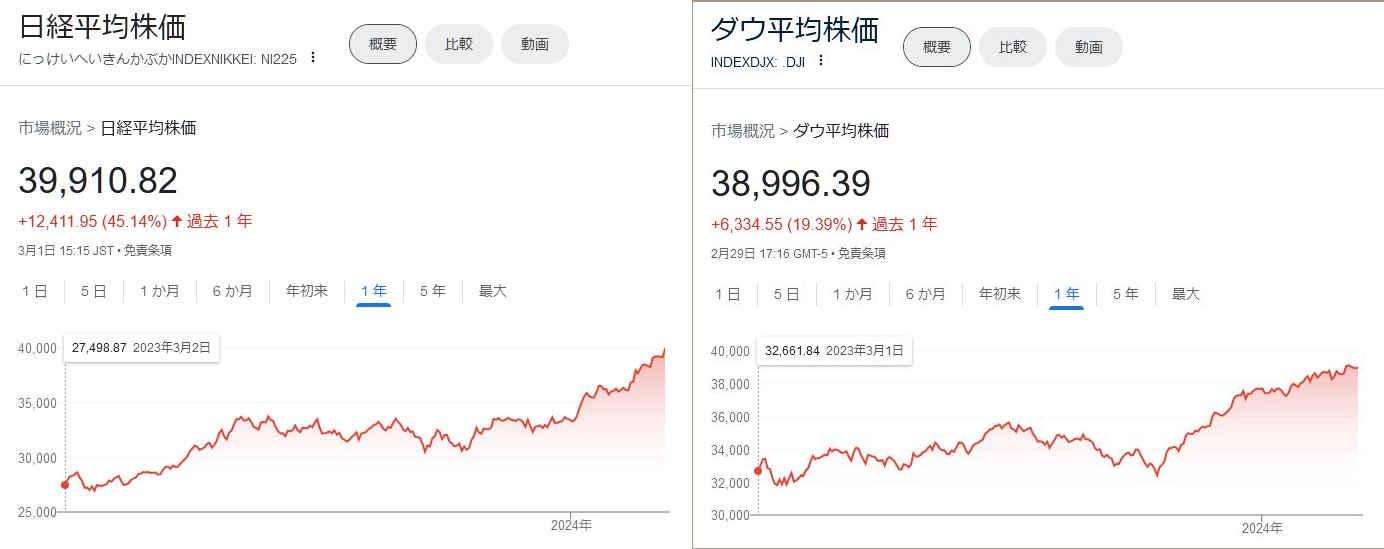
Task: Select the Dow 概要 tab
Action: click(x=937, y=47)
